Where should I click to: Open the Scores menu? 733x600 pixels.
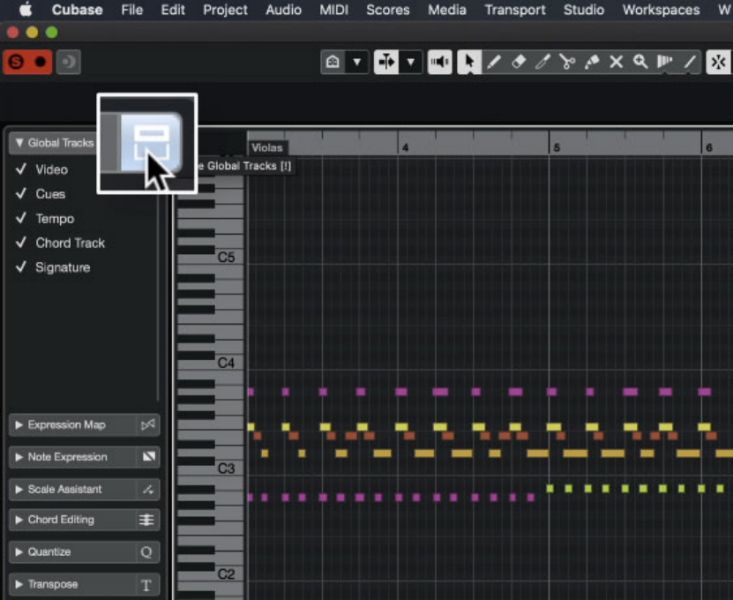(x=388, y=10)
